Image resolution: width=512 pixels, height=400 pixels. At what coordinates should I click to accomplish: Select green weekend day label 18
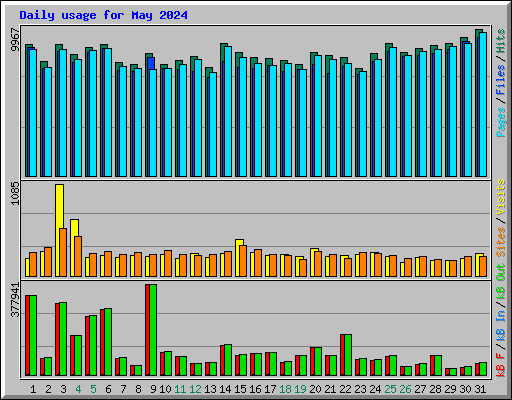coord(285,389)
